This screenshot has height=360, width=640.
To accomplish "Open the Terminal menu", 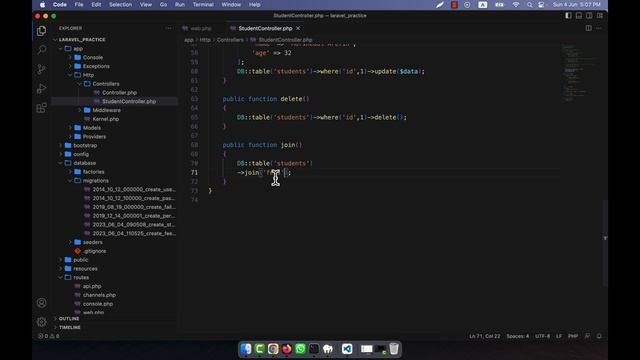I will [203, 4].
